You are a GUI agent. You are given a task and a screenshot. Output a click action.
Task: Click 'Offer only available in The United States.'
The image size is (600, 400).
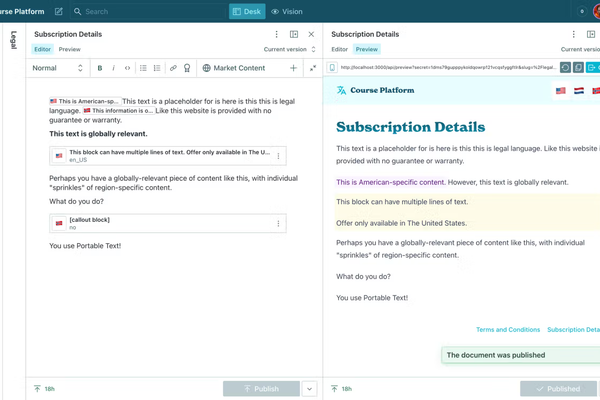click(x=401, y=223)
